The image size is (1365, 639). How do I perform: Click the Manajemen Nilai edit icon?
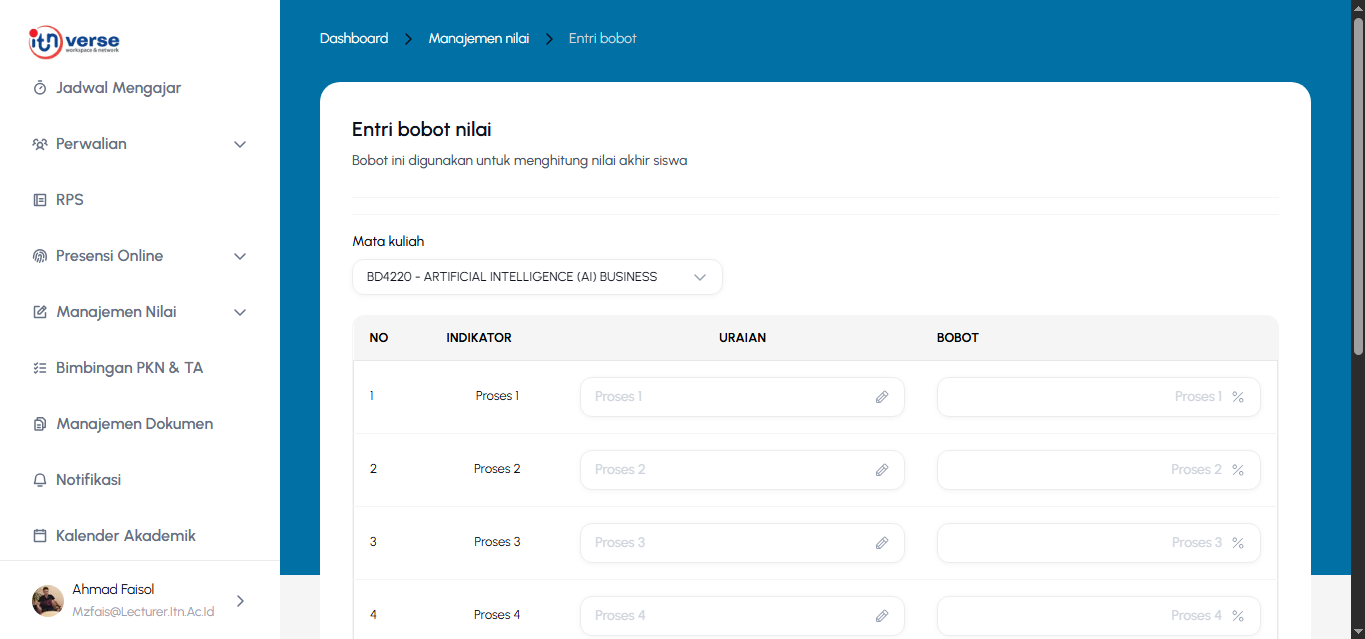tap(40, 312)
